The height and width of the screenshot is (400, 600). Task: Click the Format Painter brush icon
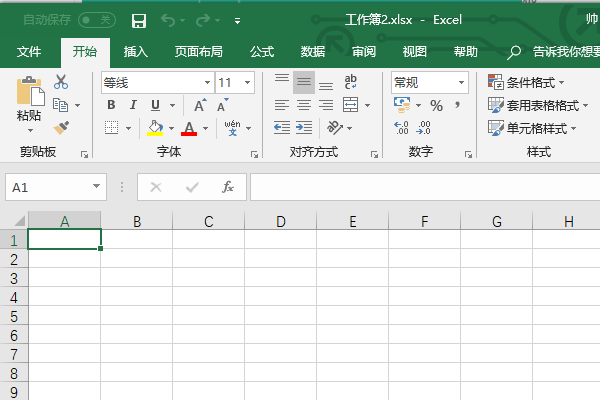tap(61, 127)
